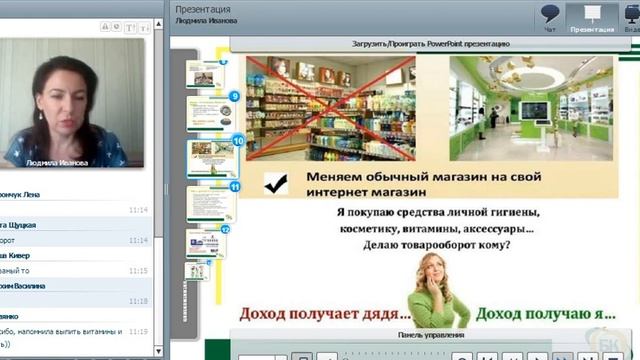Viewport: 640px width, 360px height.
Task: Click the play button in control panel
Action: click(537, 356)
